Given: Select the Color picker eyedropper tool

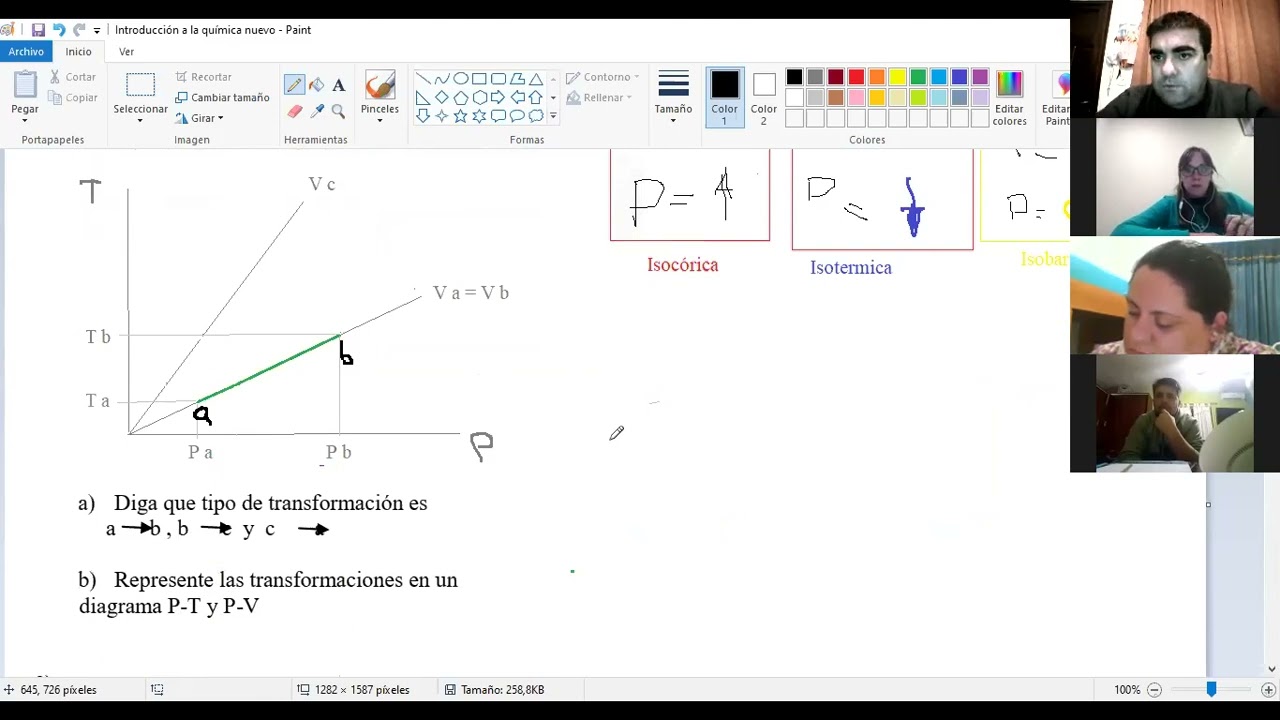Looking at the screenshot, I should click(316, 111).
